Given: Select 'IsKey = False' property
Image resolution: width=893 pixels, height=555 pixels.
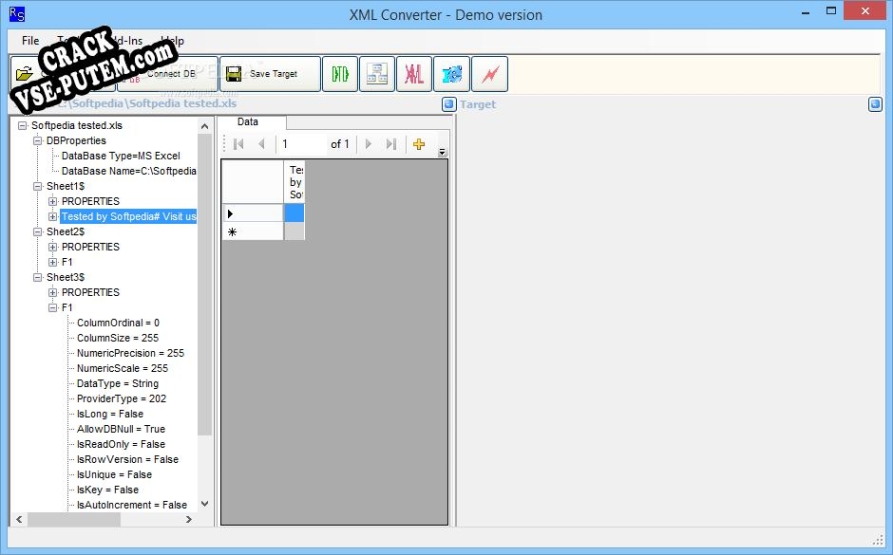Looking at the screenshot, I should (108, 490).
